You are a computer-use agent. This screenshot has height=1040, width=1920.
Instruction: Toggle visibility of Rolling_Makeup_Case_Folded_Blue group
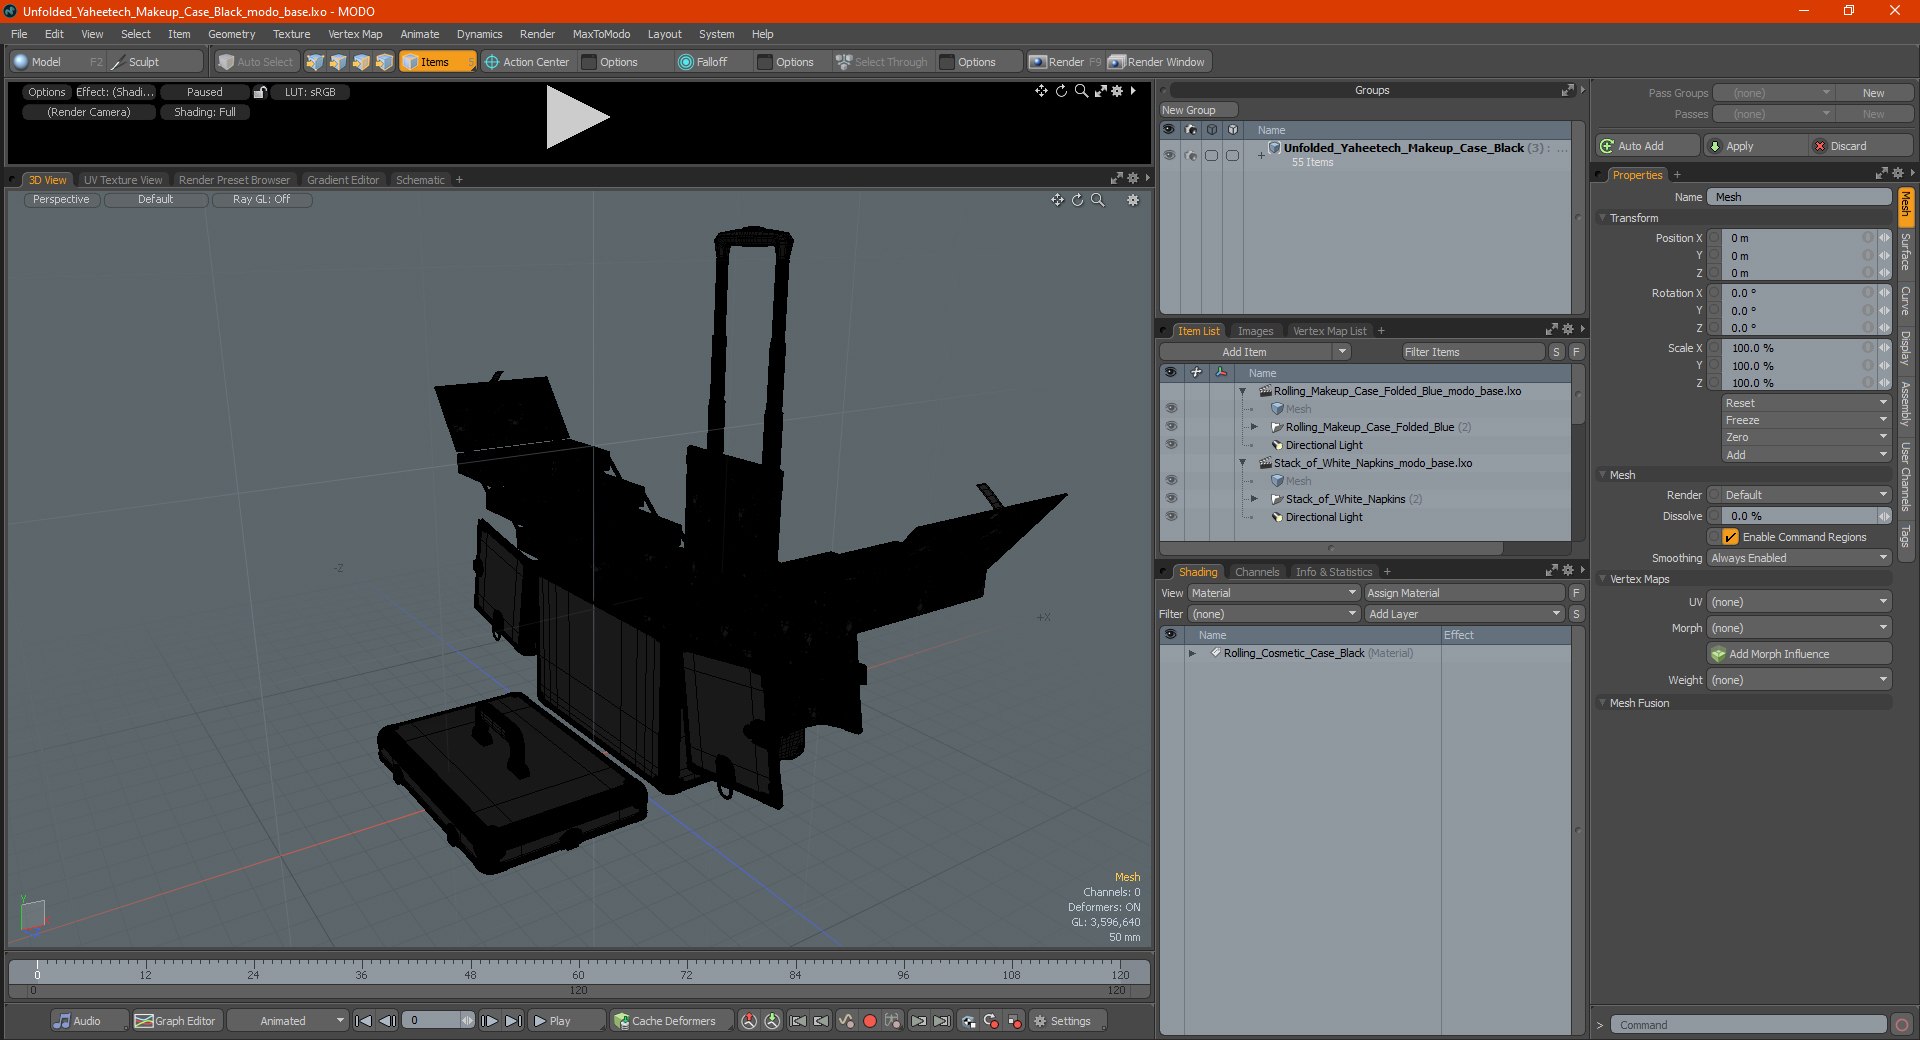(x=1171, y=427)
